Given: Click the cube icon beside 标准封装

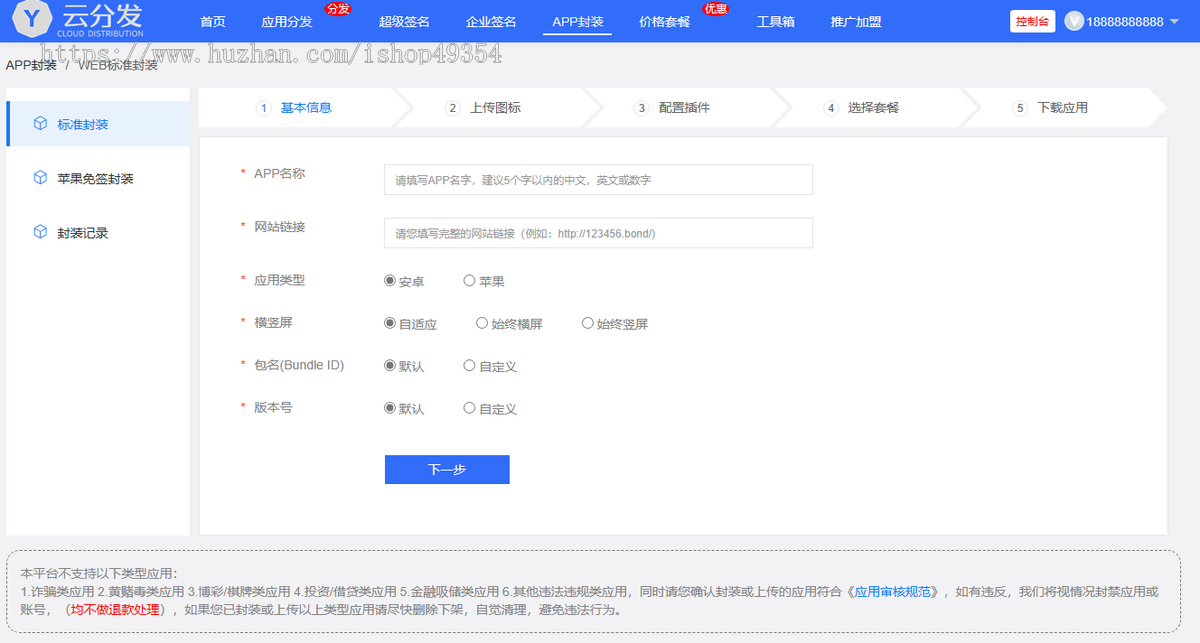Looking at the screenshot, I should (x=40, y=124).
